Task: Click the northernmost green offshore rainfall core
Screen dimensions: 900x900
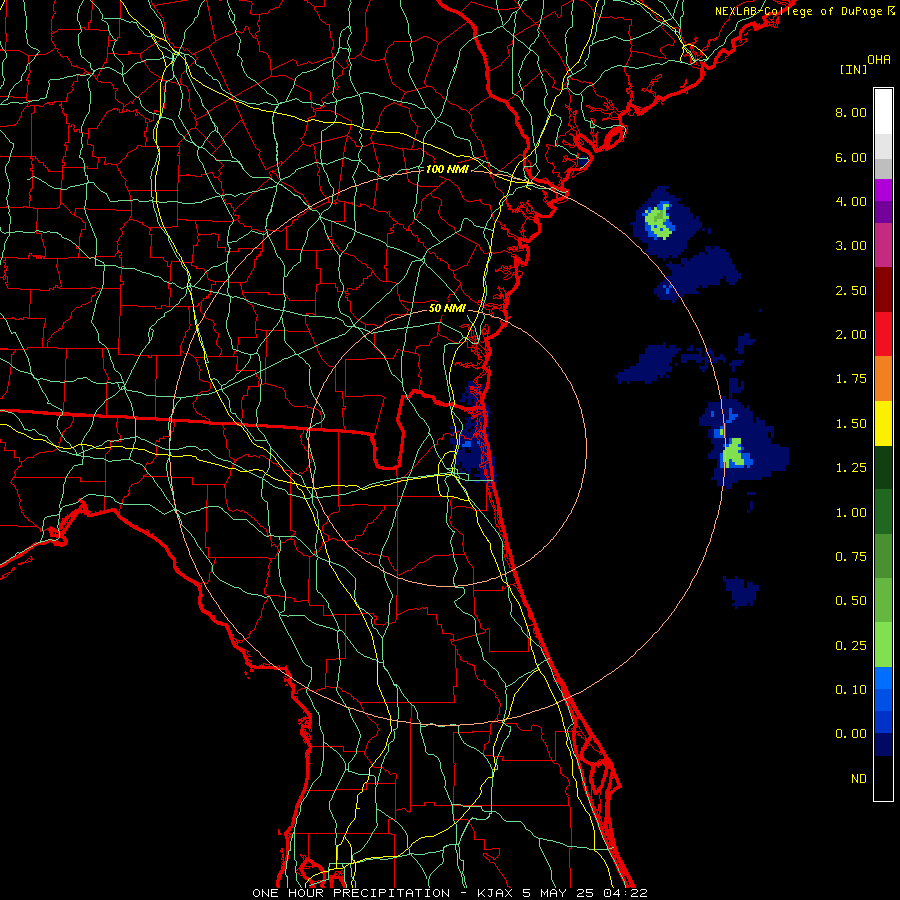Action: (658, 221)
